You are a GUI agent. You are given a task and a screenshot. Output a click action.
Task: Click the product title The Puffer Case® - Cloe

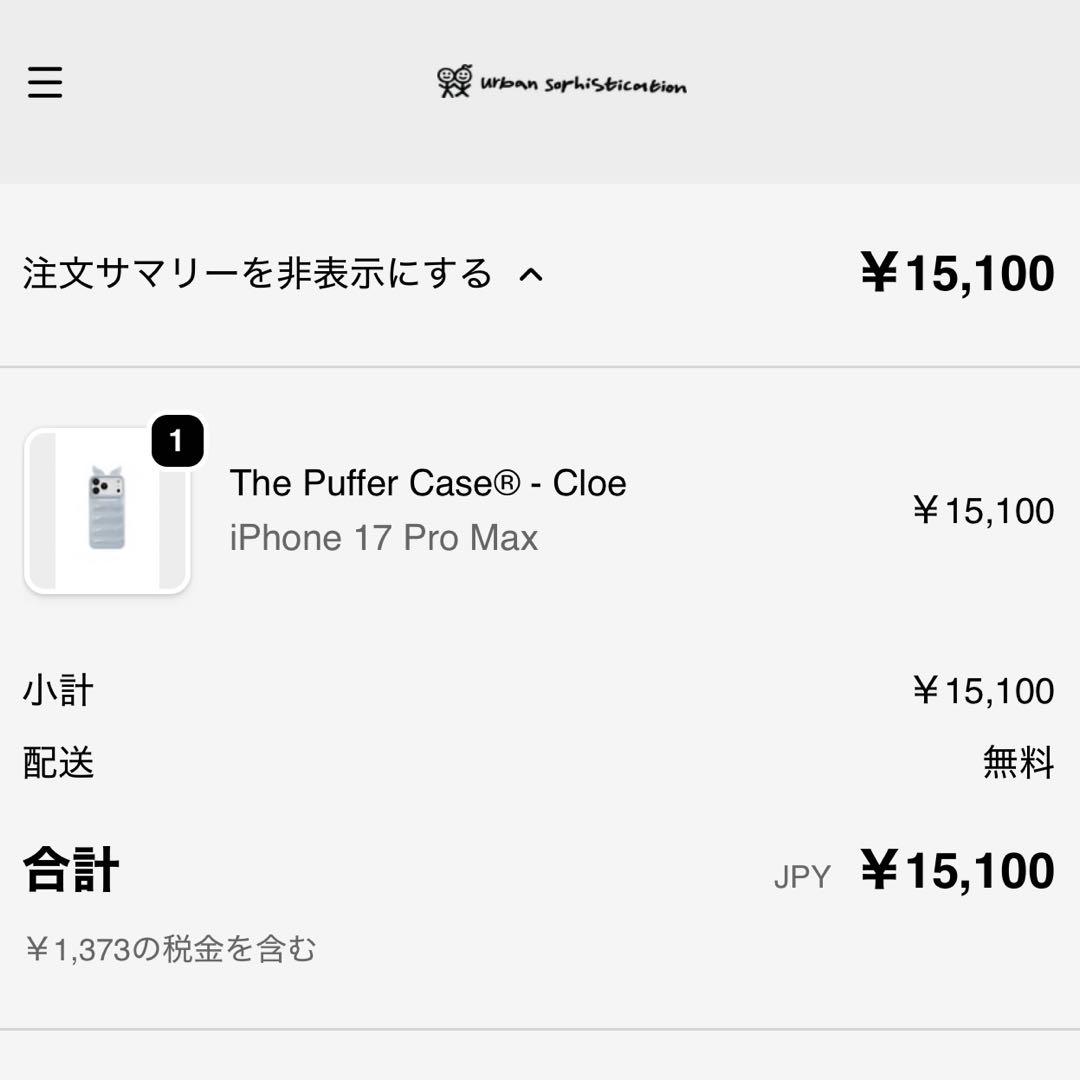428,483
